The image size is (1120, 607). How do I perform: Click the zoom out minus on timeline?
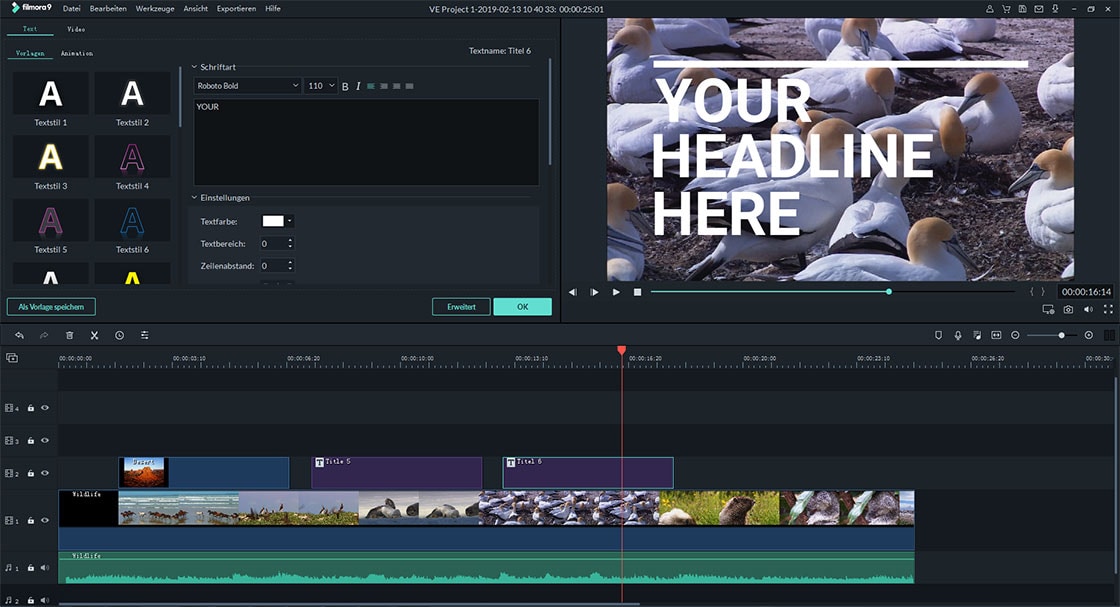coord(1015,335)
